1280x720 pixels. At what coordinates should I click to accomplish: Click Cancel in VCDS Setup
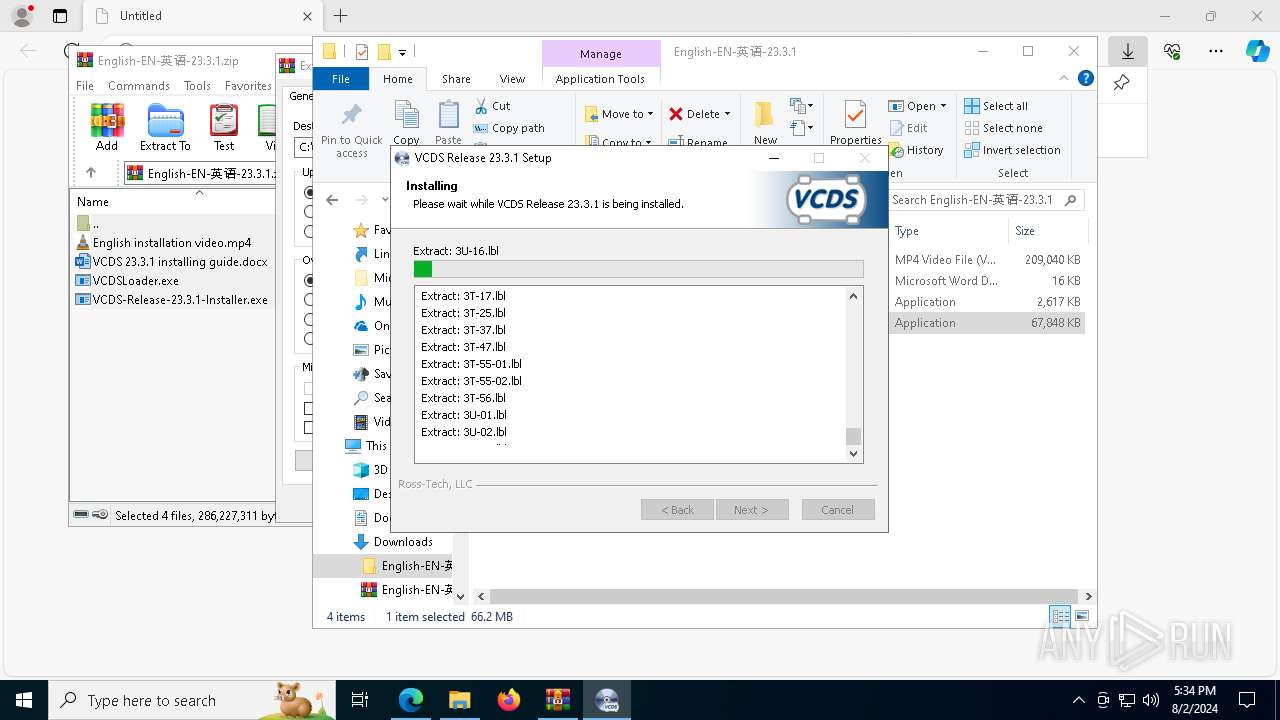pyautogui.click(x=838, y=510)
